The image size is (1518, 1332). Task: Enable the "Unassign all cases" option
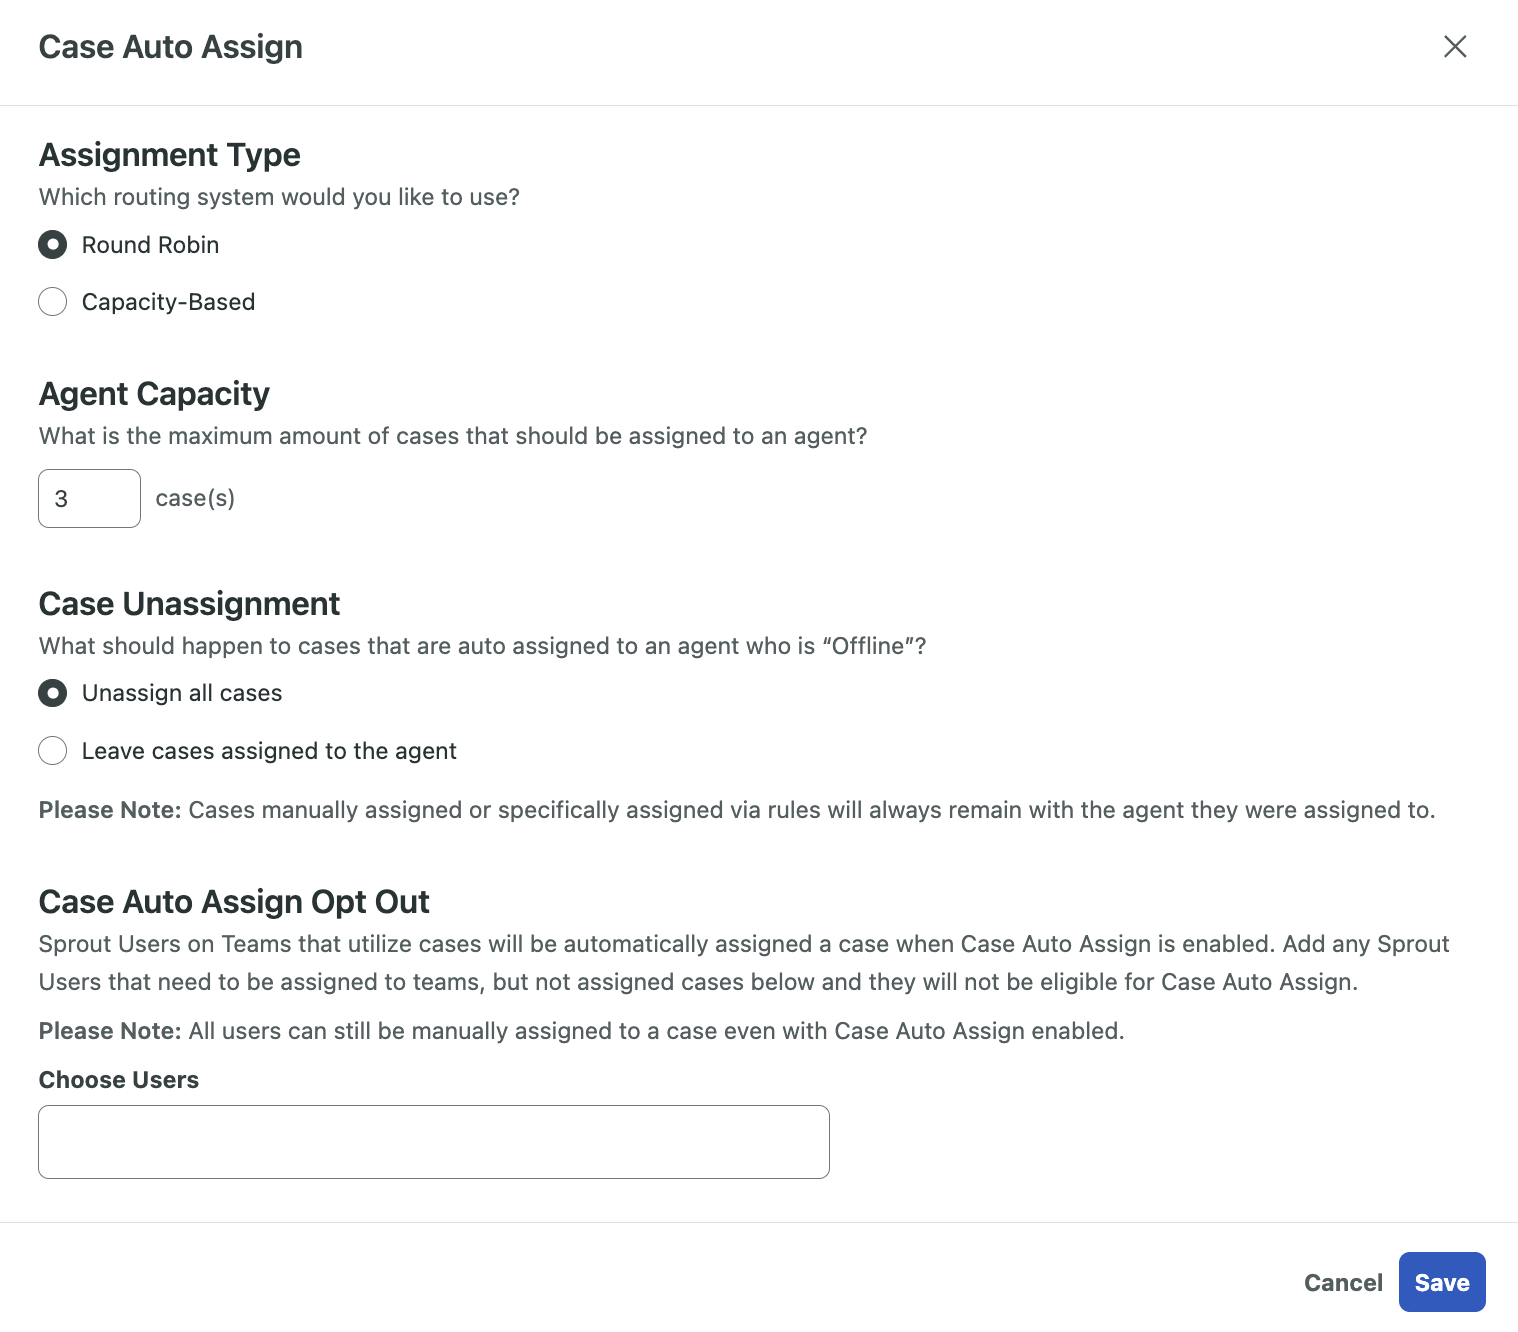tap(52, 692)
